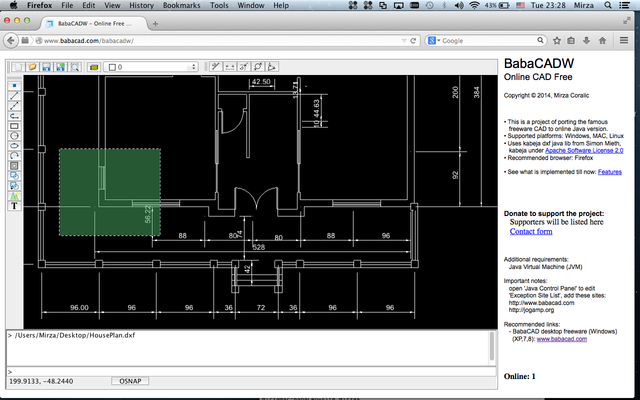Viewport: 640px width, 400px height.
Task: Open the Layers manager yellow icon
Action: pos(94,67)
